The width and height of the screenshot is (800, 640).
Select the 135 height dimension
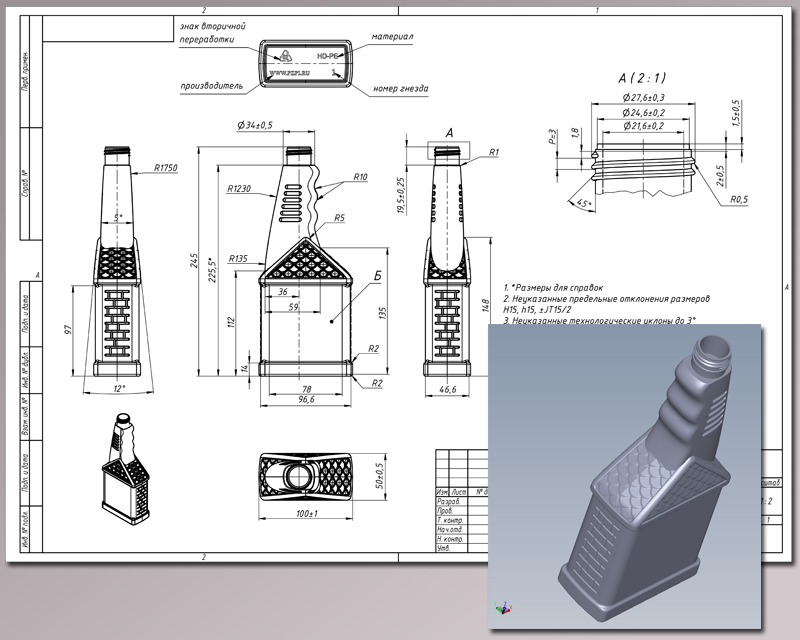tap(383, 313)
